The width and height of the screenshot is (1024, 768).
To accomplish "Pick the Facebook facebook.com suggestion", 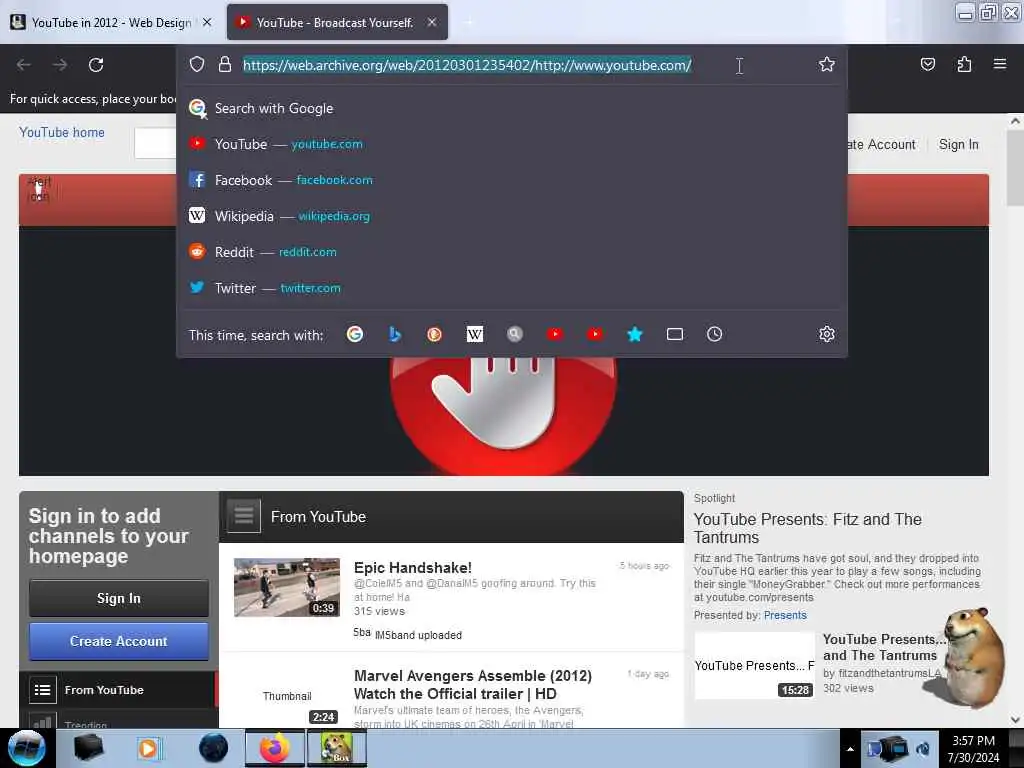I will tap(511, 180).
